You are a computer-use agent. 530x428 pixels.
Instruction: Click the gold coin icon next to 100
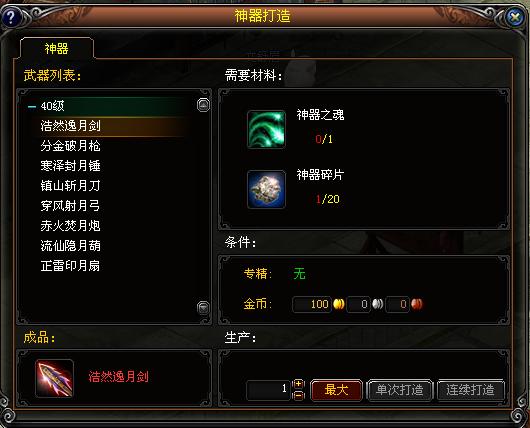pos(339,304)
